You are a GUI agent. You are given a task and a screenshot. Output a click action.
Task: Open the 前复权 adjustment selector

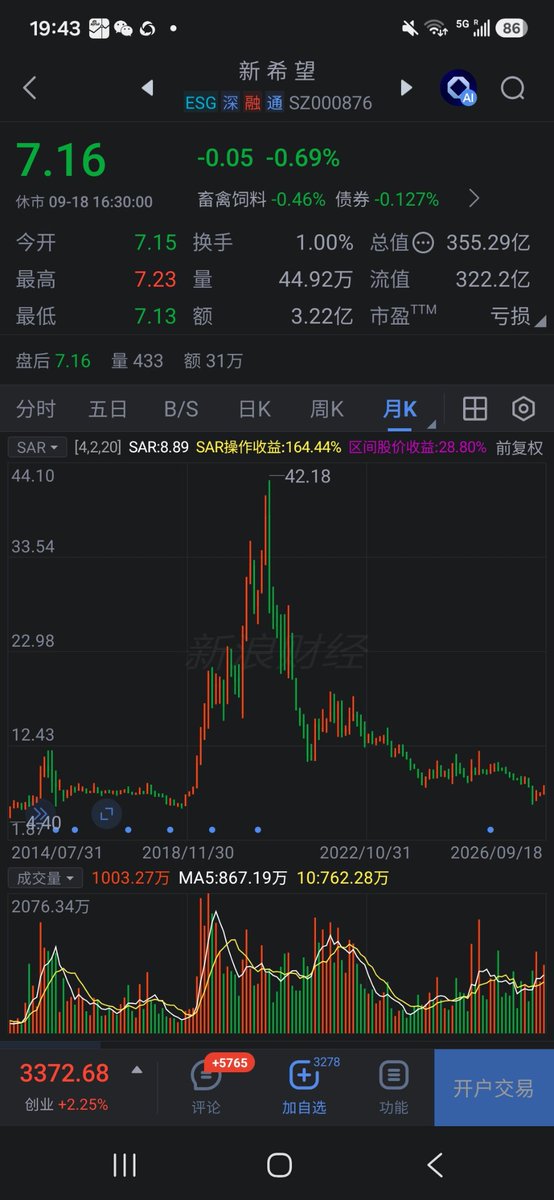click(x=519, y=447)
